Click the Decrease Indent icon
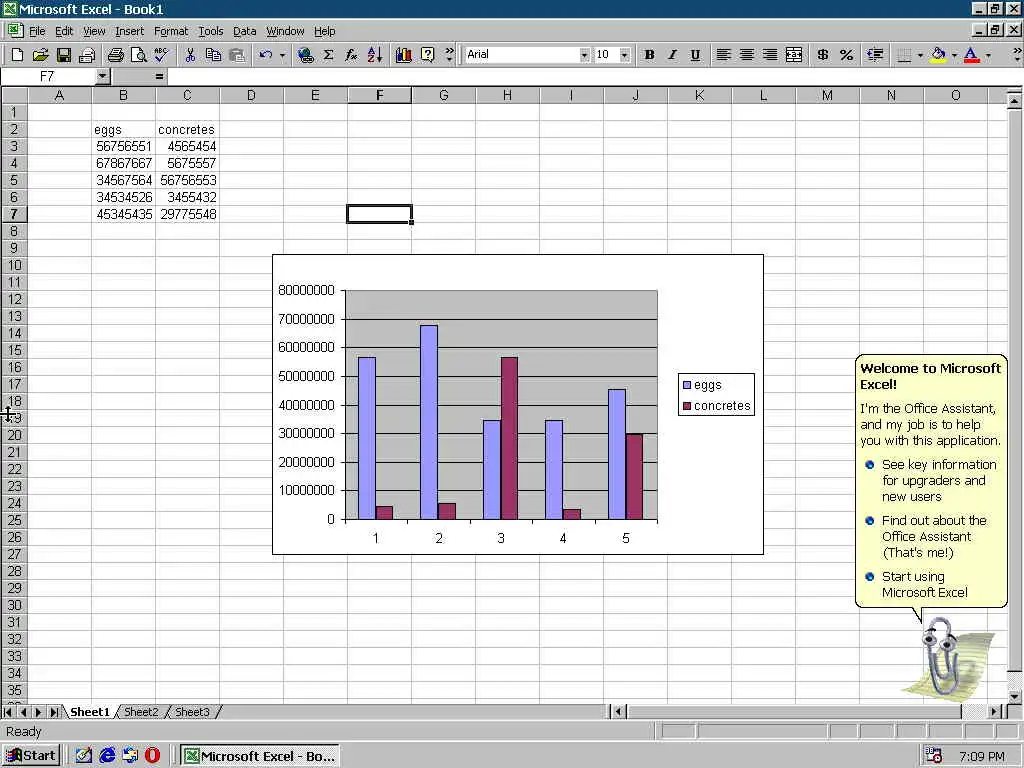Screen dimensions: 1024x768 click(x=875, y=55)
